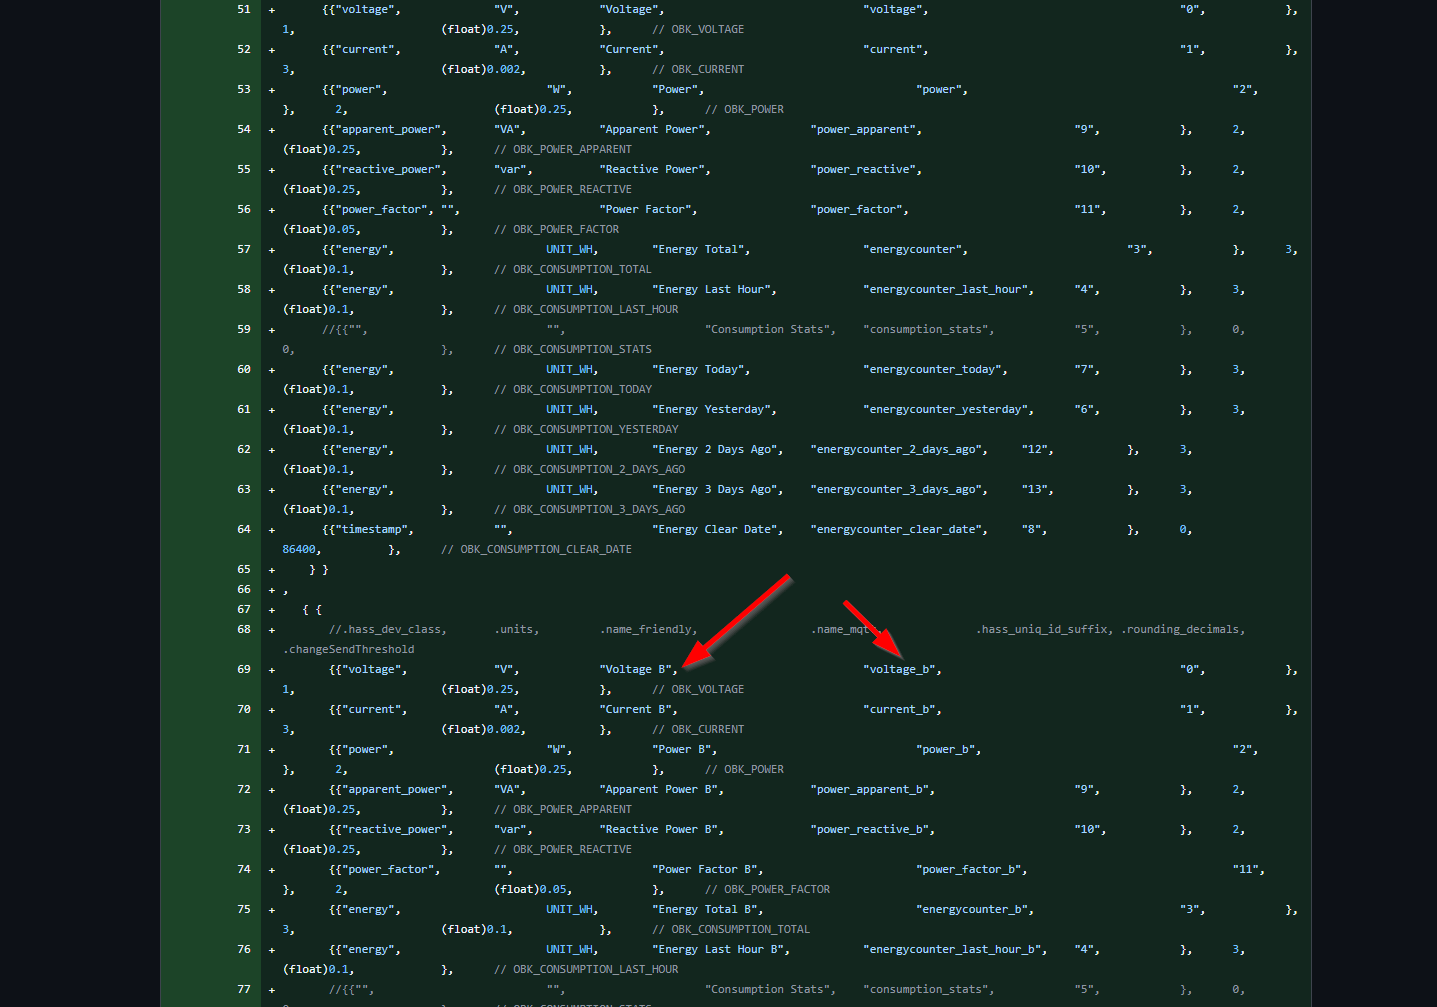The width and height of the screenshot is (1437, 1007).
Task: Click the "power_factor_b" string
Action: 969,869
